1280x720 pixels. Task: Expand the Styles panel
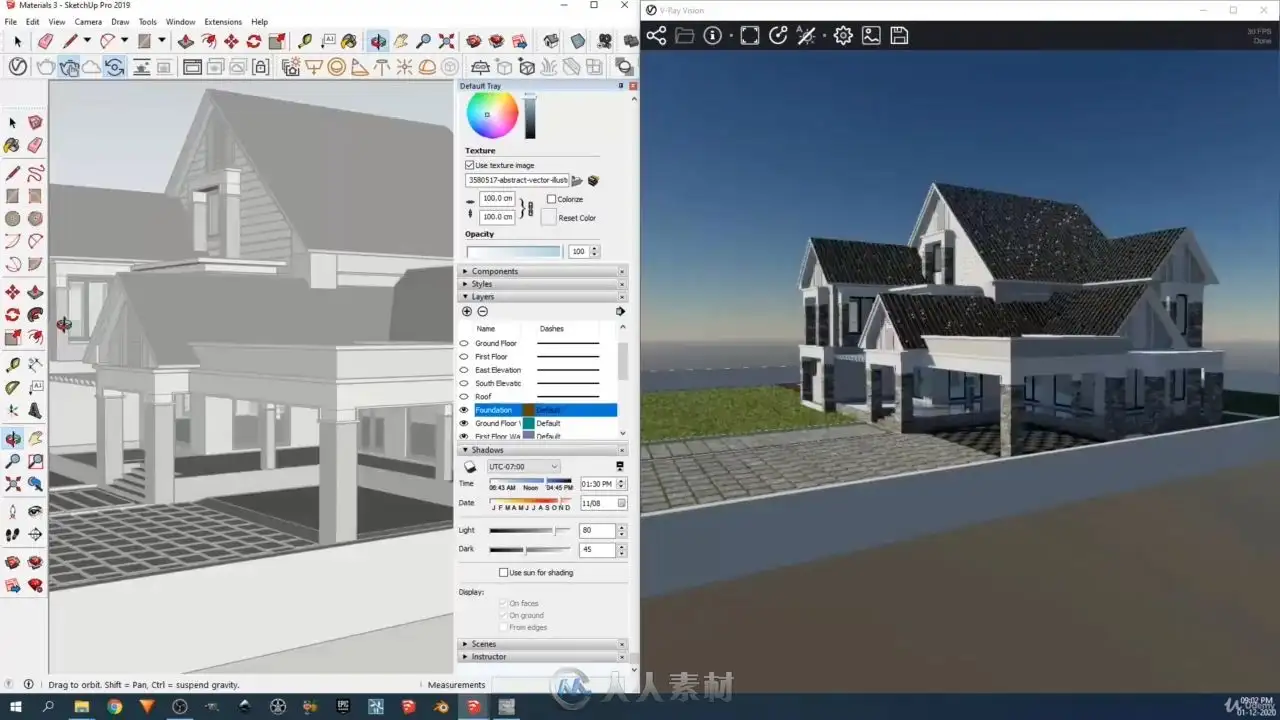click(543, 284)
